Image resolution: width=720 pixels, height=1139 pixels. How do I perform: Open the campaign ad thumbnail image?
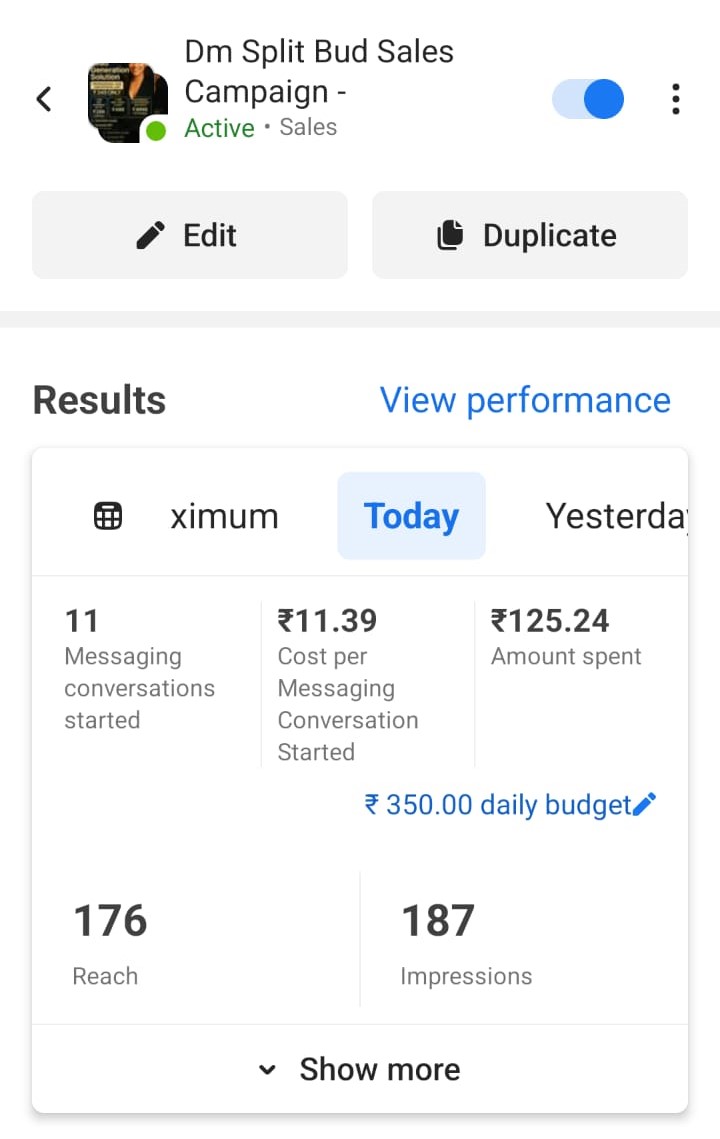[x=125, y=100]
